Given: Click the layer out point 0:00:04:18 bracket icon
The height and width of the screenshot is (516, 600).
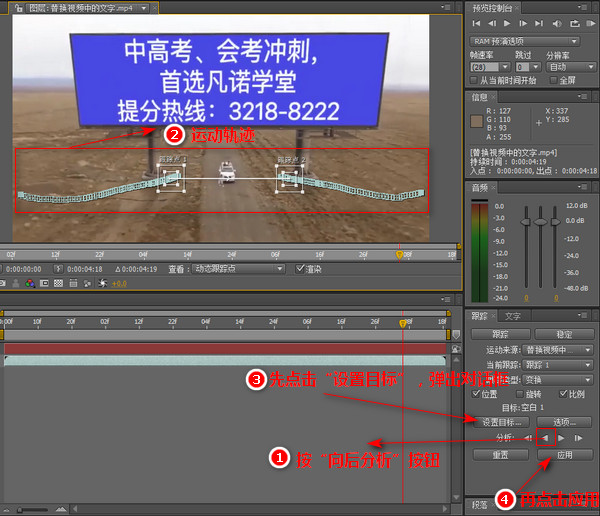Looking at the screenshot, I should (x=58, y=269).
